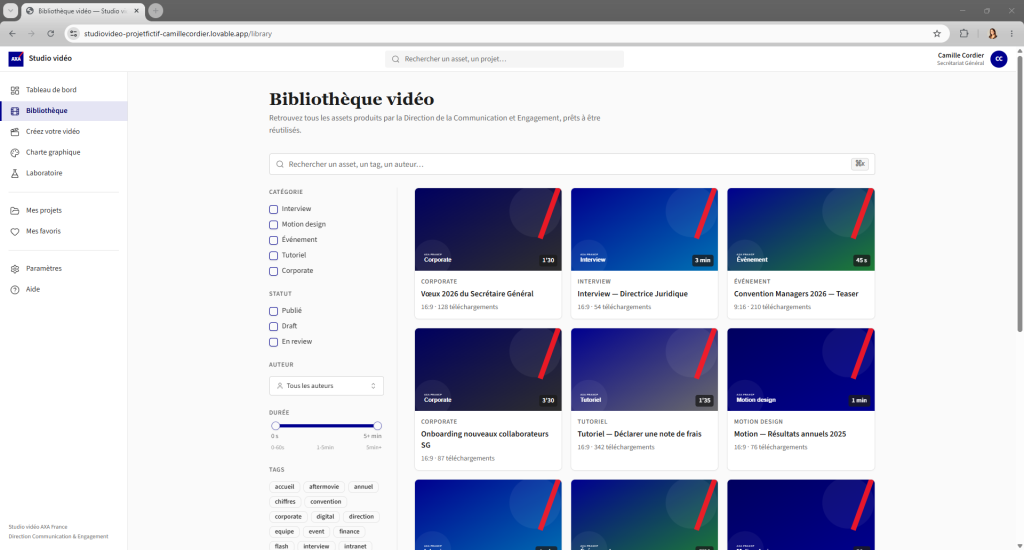Viewport: 1024px width, 550px height.
Task: Click the CC user avatar
Action: pos(999,59)
